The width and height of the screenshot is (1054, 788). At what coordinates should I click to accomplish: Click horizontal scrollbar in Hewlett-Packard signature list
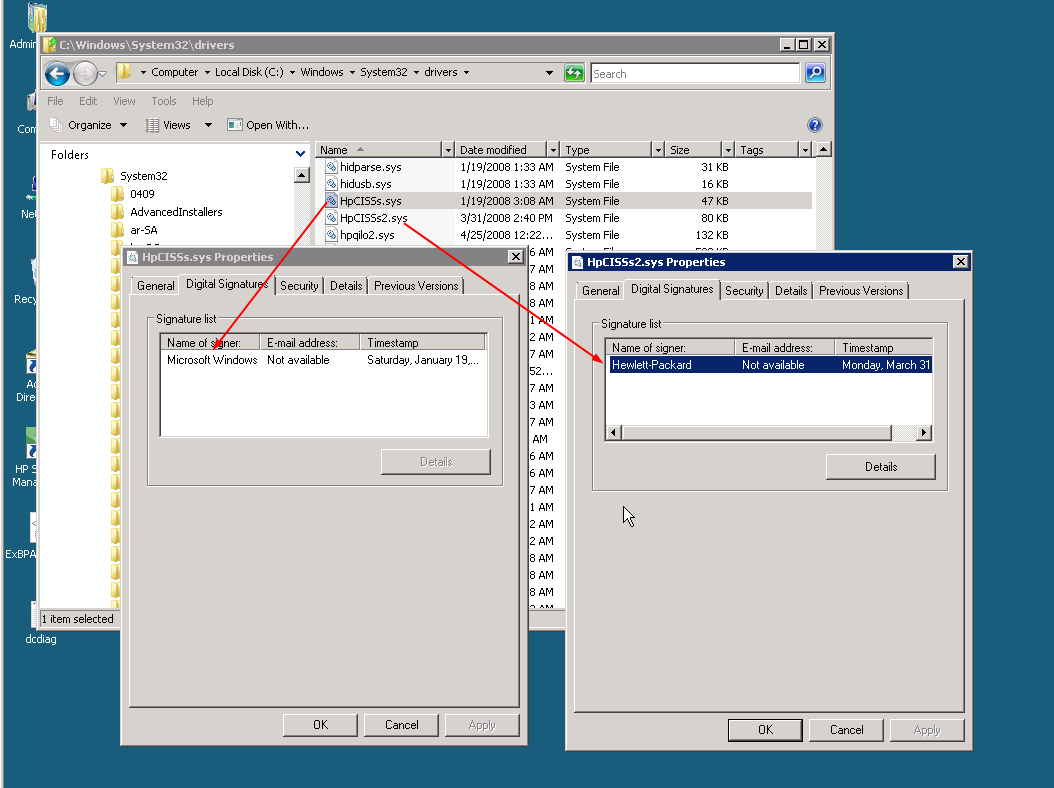point(756,432)
